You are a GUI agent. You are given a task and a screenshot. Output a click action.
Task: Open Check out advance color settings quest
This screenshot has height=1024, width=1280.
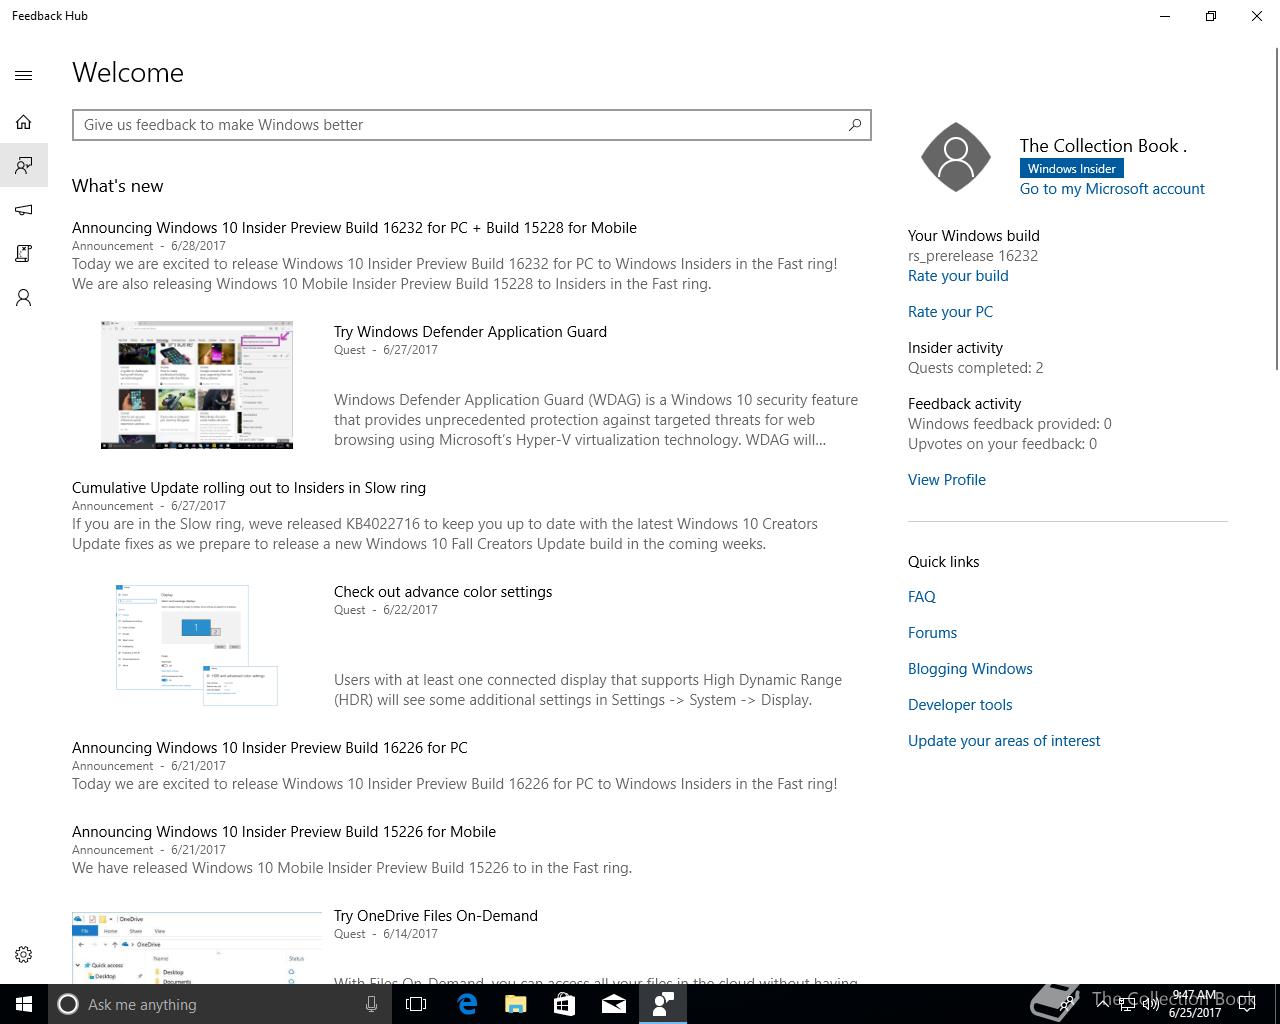[443, 592]
